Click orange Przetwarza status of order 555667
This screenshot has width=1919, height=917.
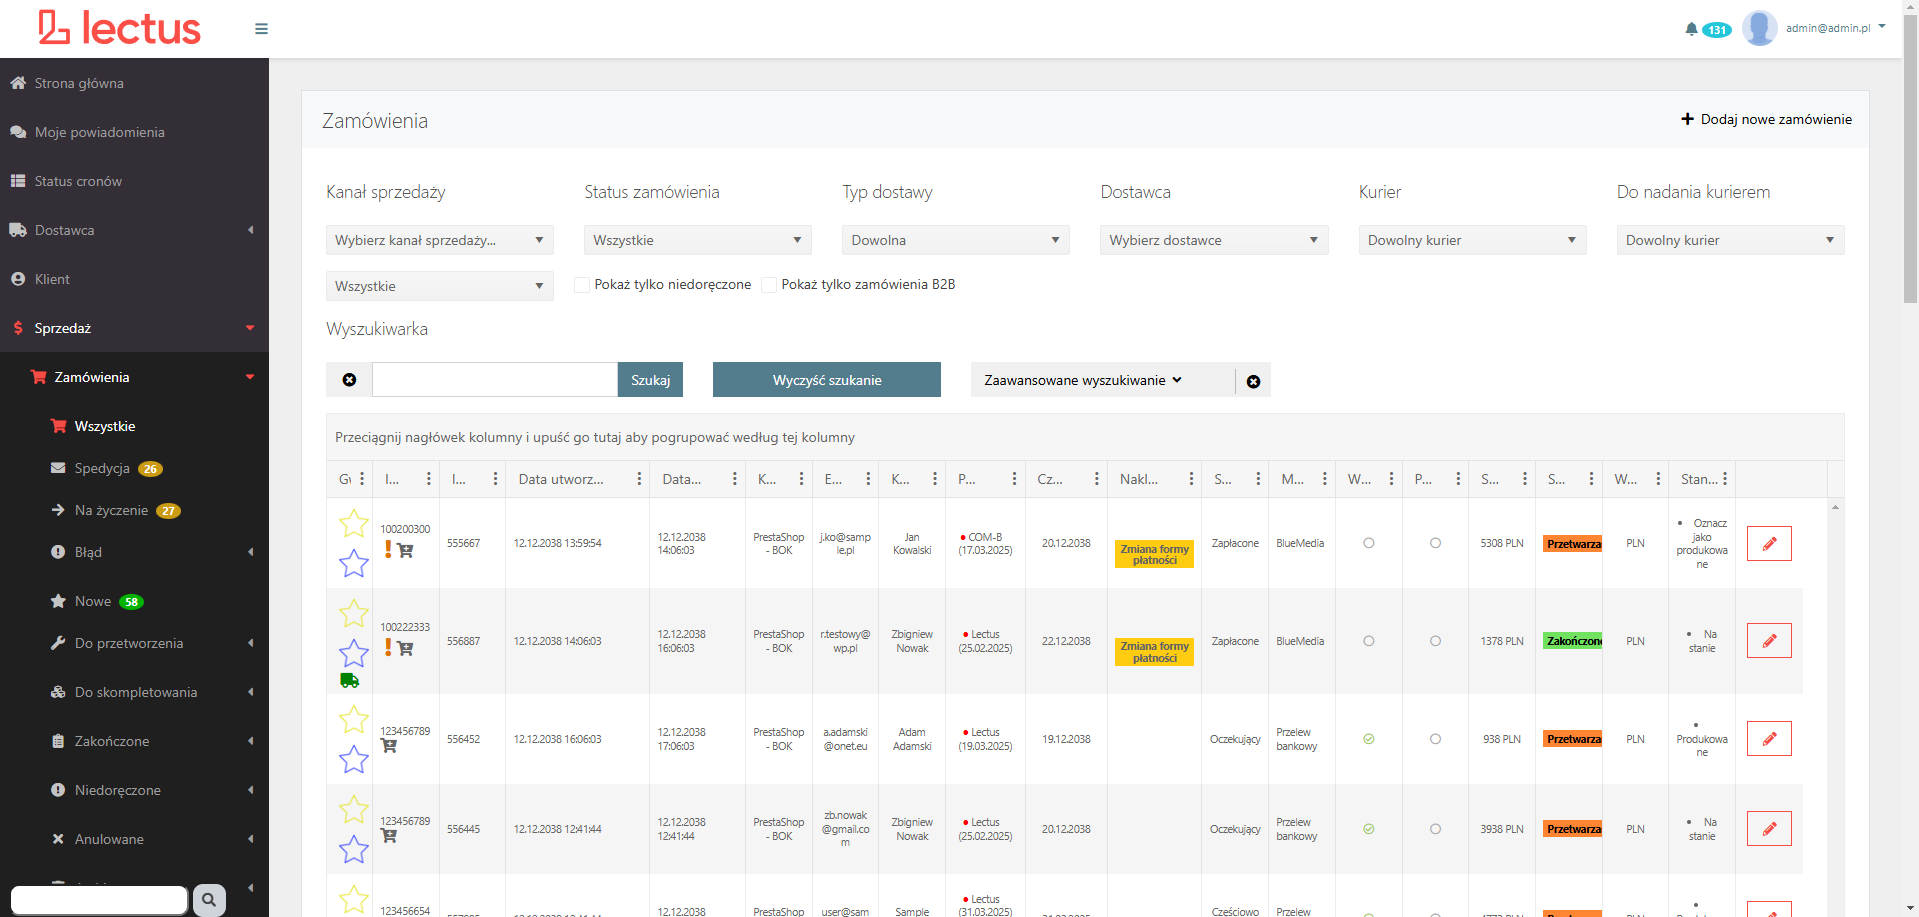(x=1572, y=544)
